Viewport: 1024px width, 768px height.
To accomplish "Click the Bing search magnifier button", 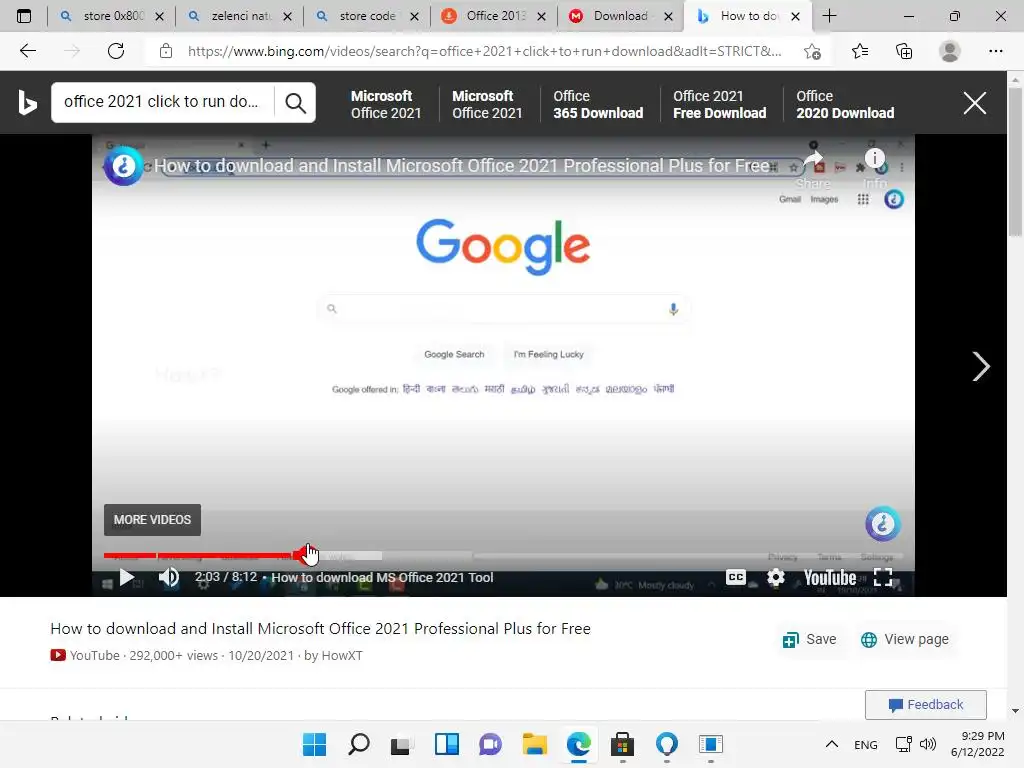I will click(x=295, y=103).
